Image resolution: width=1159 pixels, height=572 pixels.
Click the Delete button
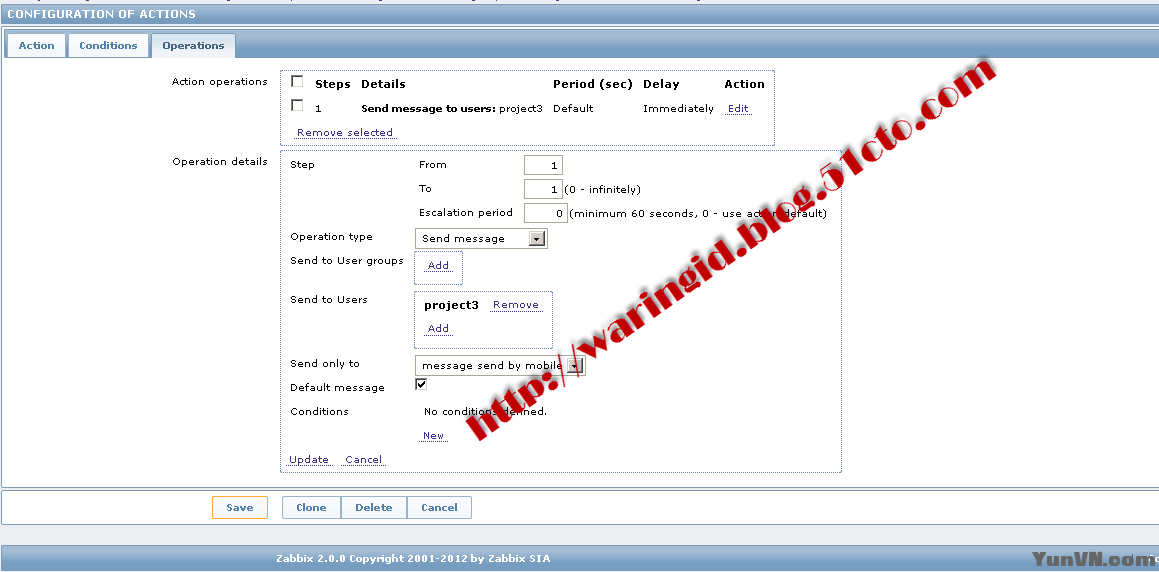(x=373, y=508)
